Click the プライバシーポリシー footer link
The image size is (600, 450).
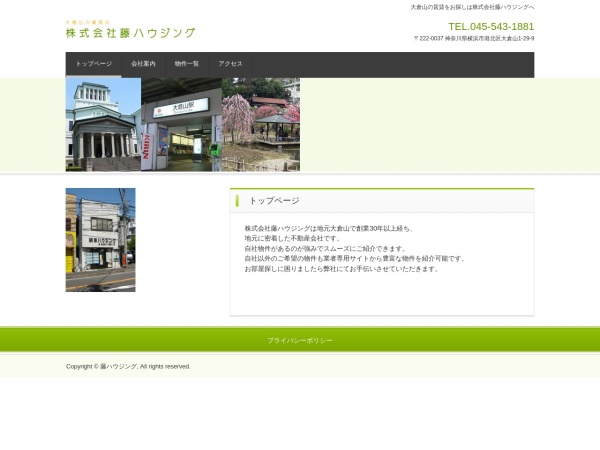point(300,340)
